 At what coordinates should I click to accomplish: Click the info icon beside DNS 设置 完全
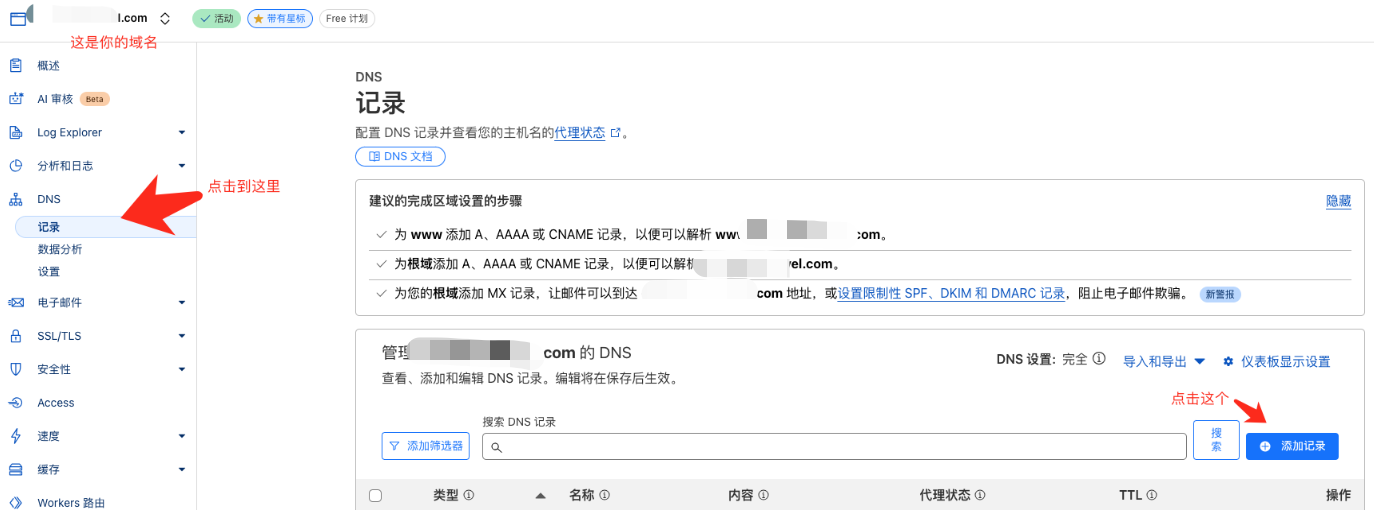pos(1099,359)
